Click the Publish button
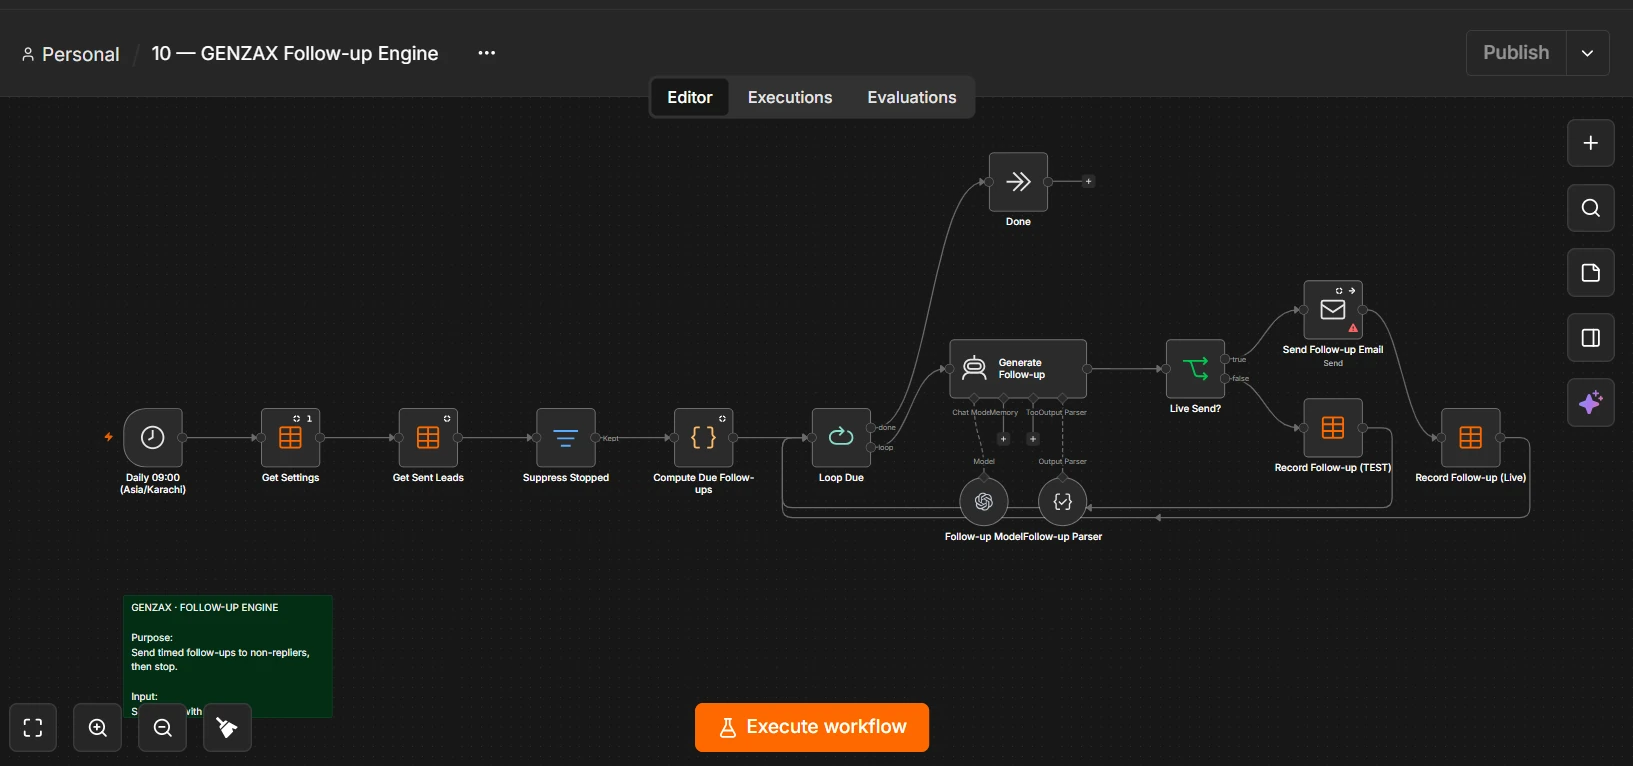 click(x=1516, y=53)
